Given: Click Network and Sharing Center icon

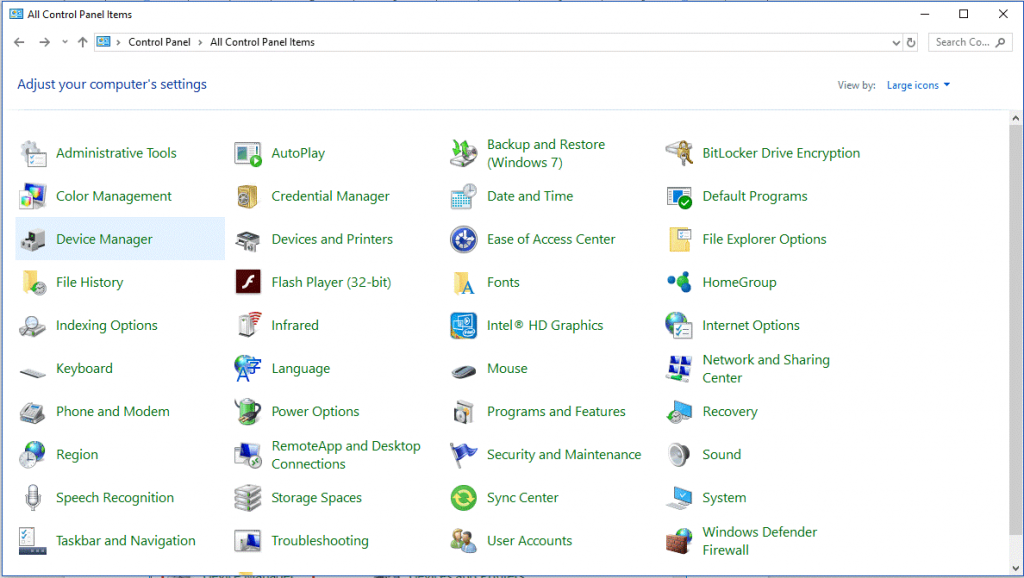Looking at the screenshot, I should coord(679,369).
